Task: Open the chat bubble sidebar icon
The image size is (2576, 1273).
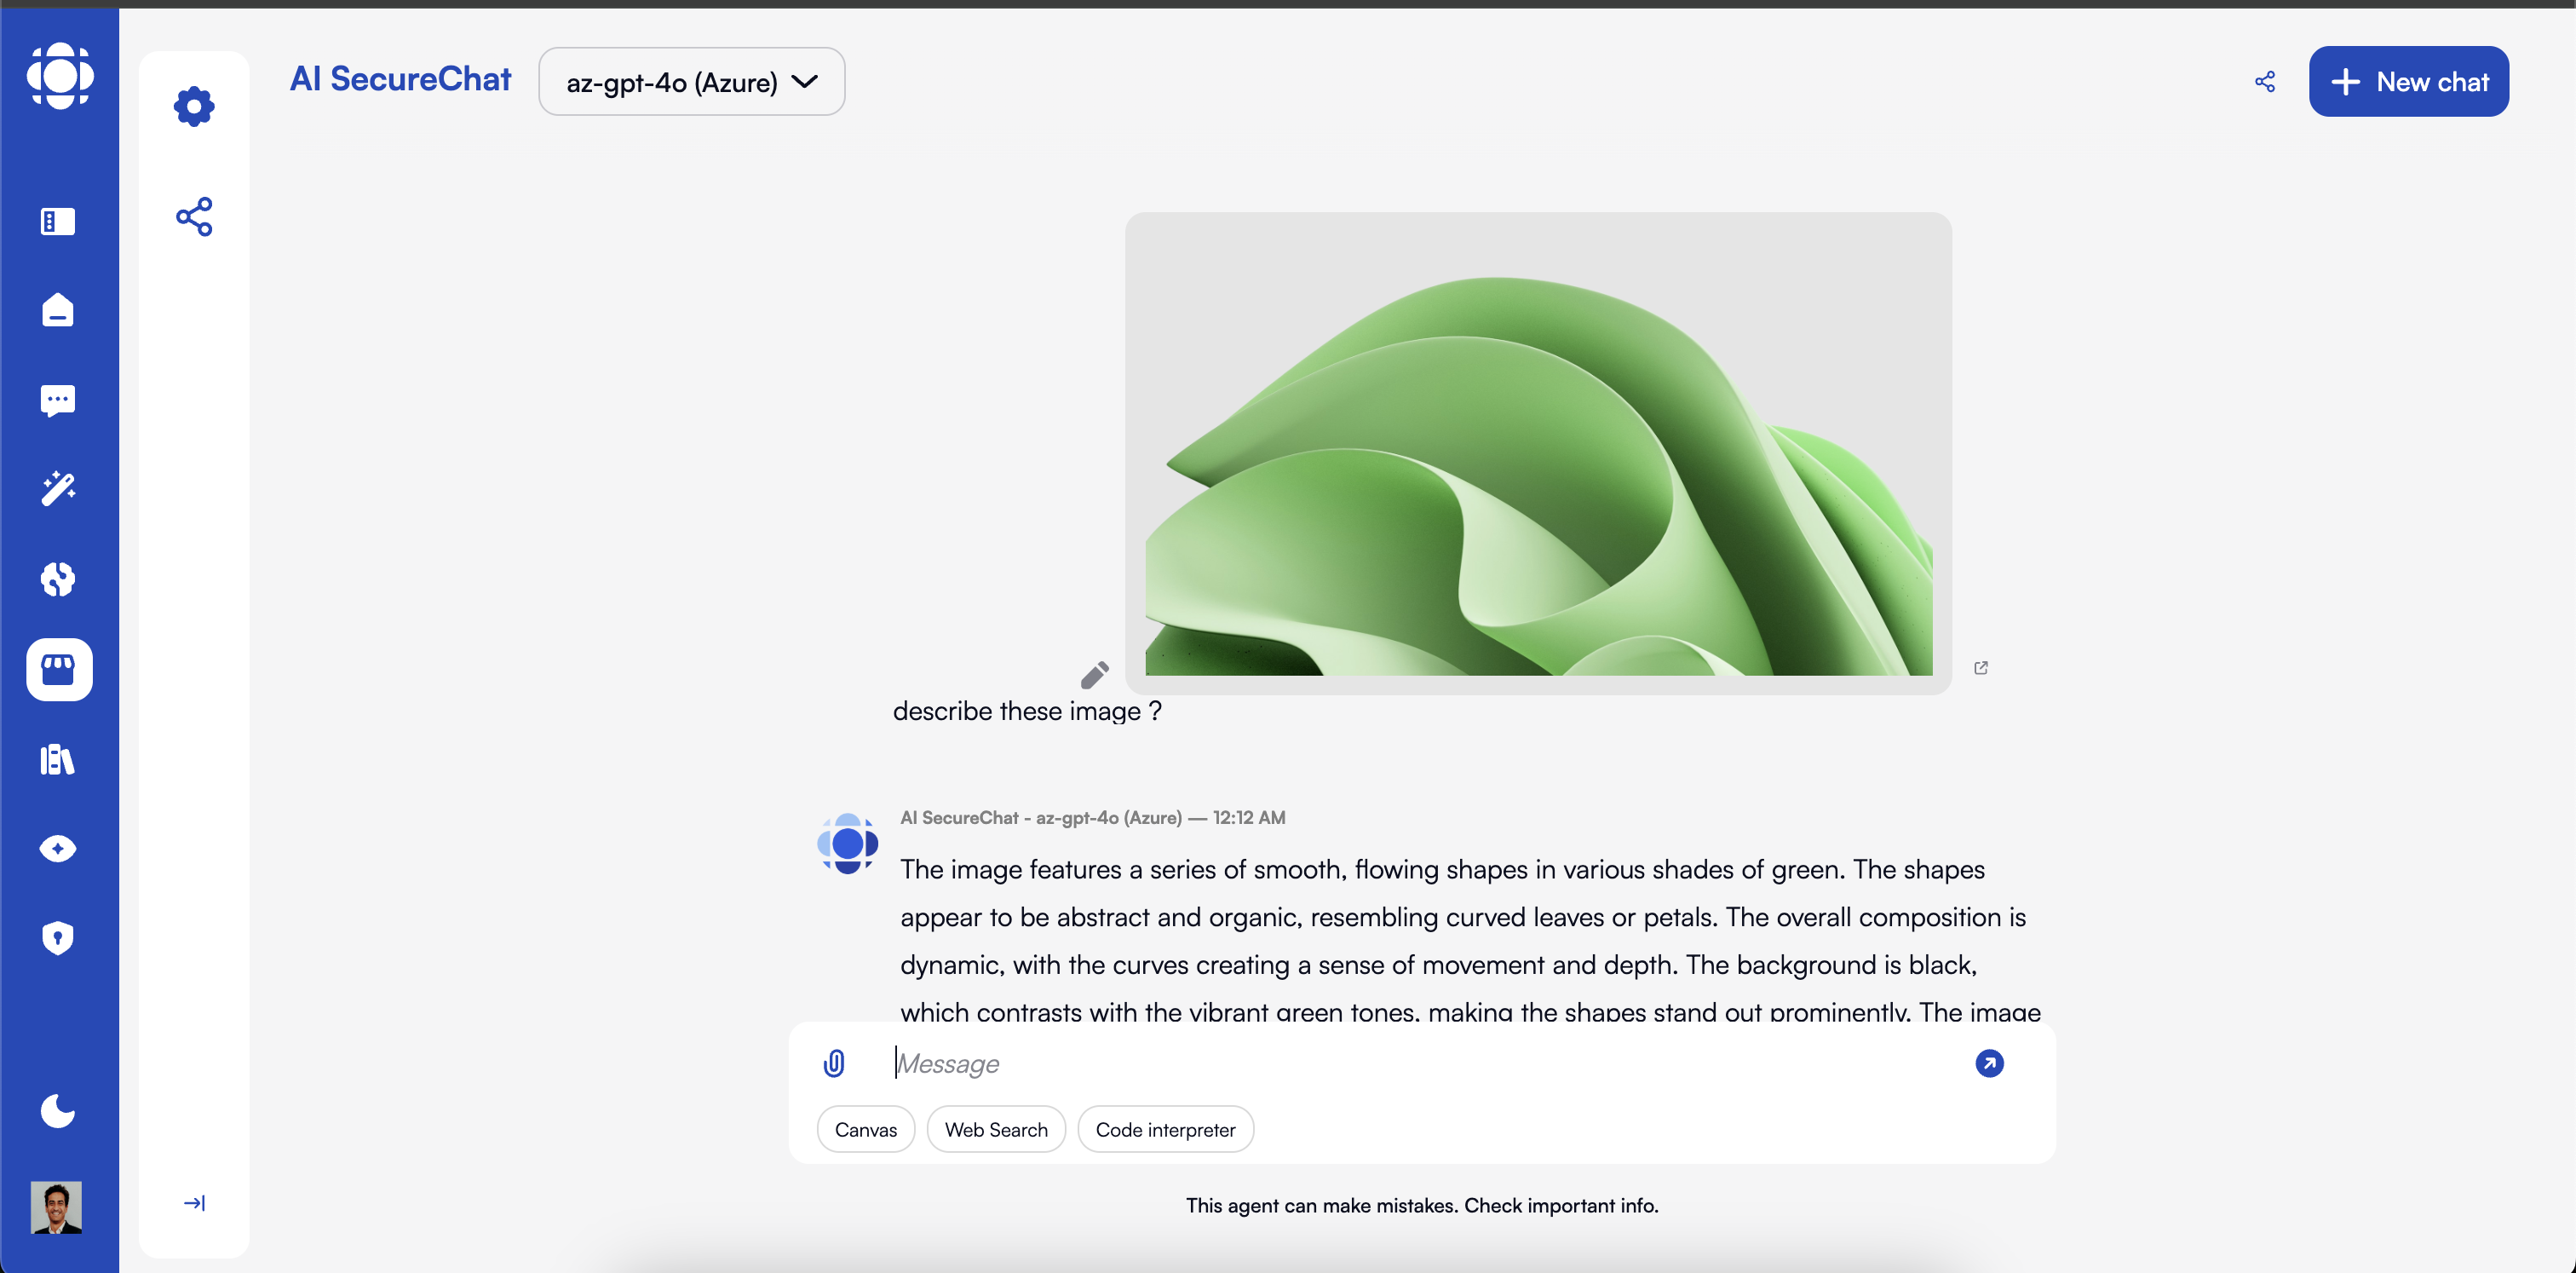Action: point(58,400)
